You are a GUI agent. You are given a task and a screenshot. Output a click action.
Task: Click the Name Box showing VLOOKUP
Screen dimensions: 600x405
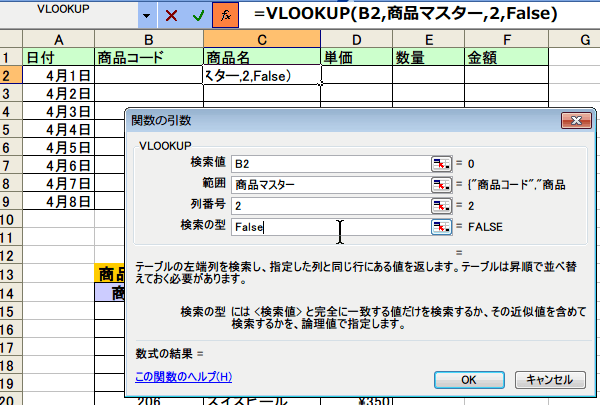tap(69, 15)
